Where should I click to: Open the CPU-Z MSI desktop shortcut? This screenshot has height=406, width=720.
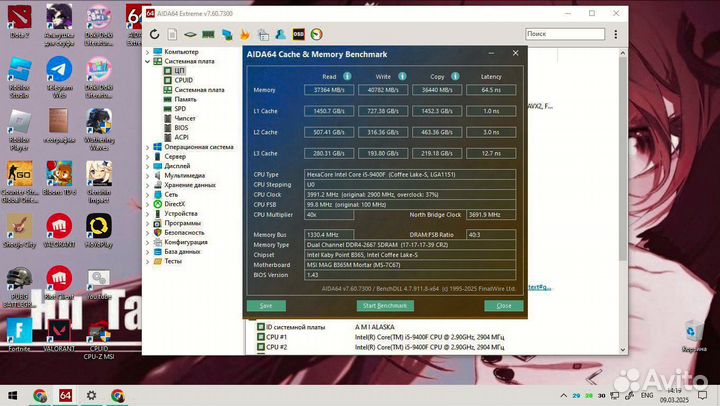(x=98, y=333)
